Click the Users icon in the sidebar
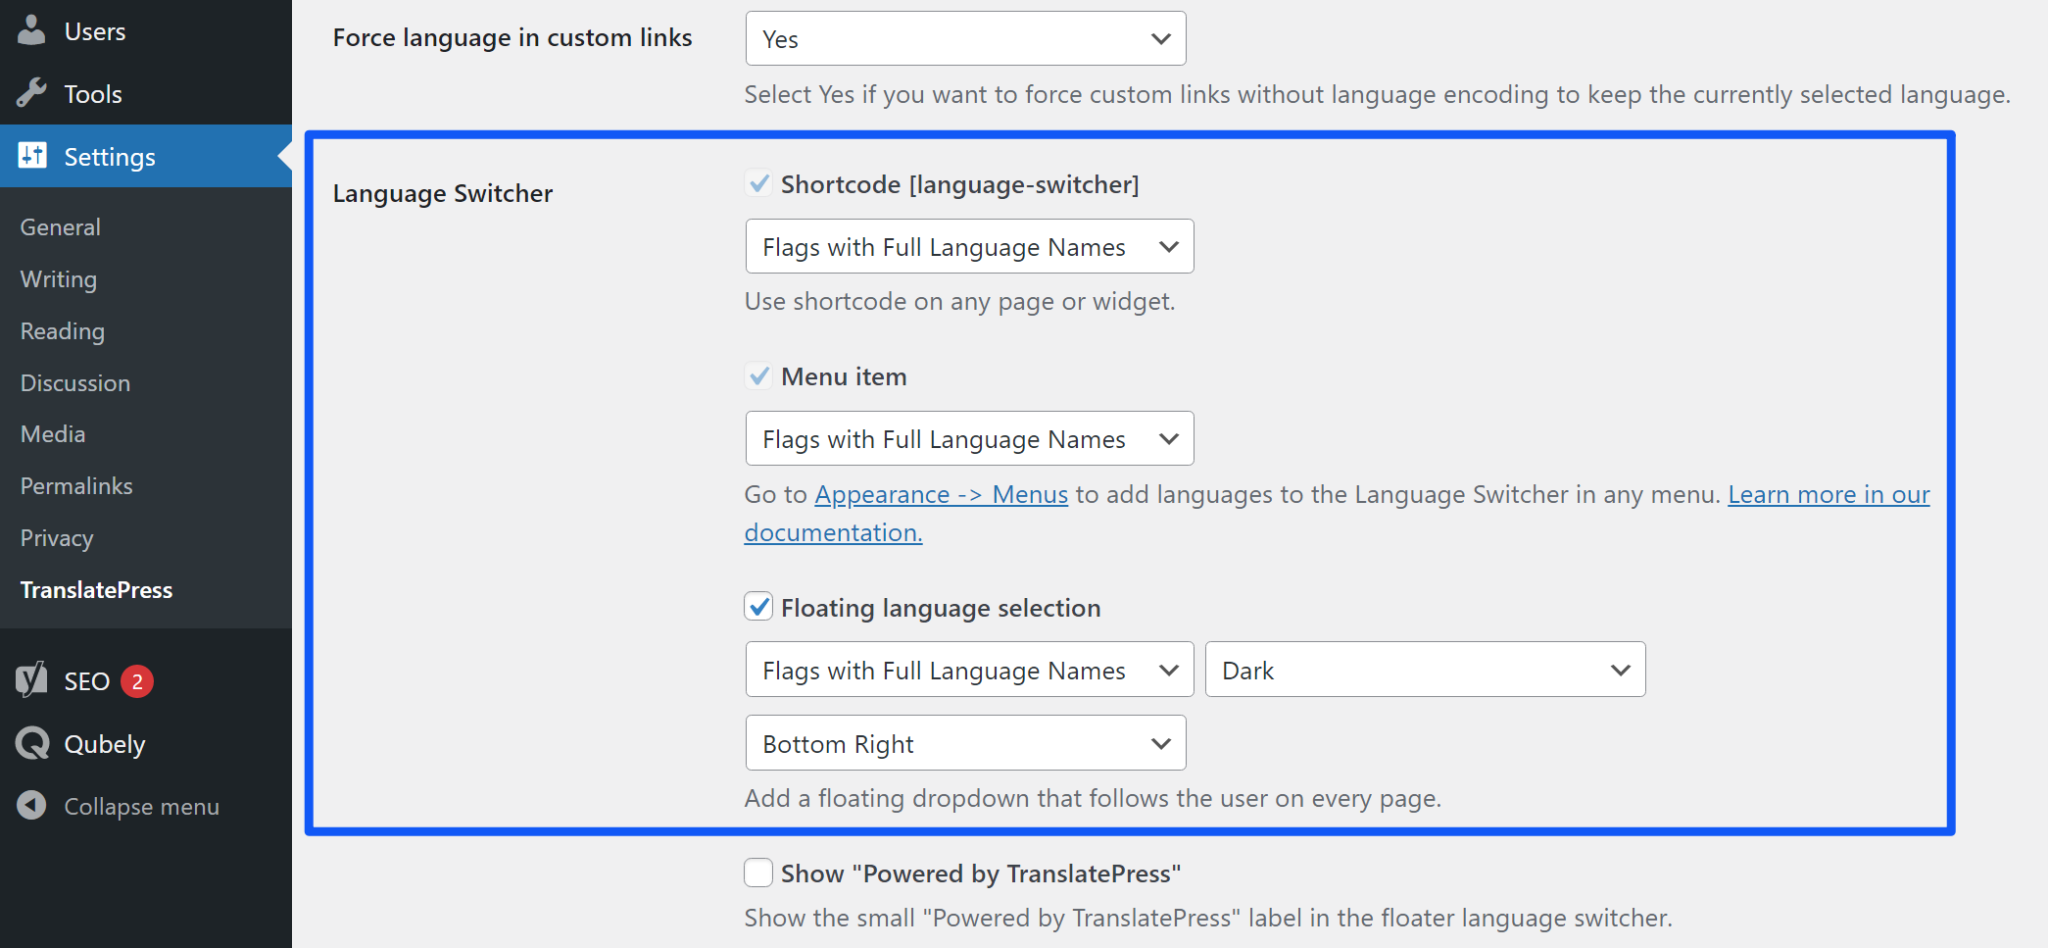This screenshot has width=2048, height=948. (31, 30)
